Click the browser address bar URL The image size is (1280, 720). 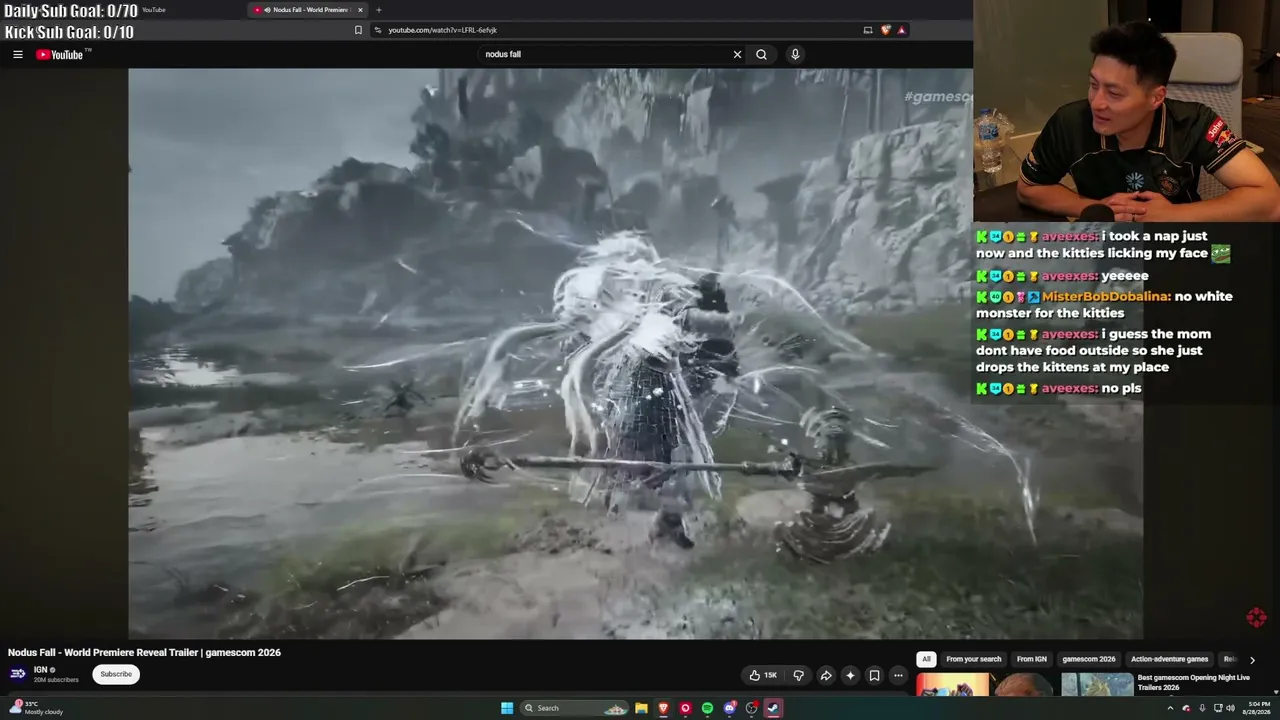pyautogui.click(x=442, y=30)
